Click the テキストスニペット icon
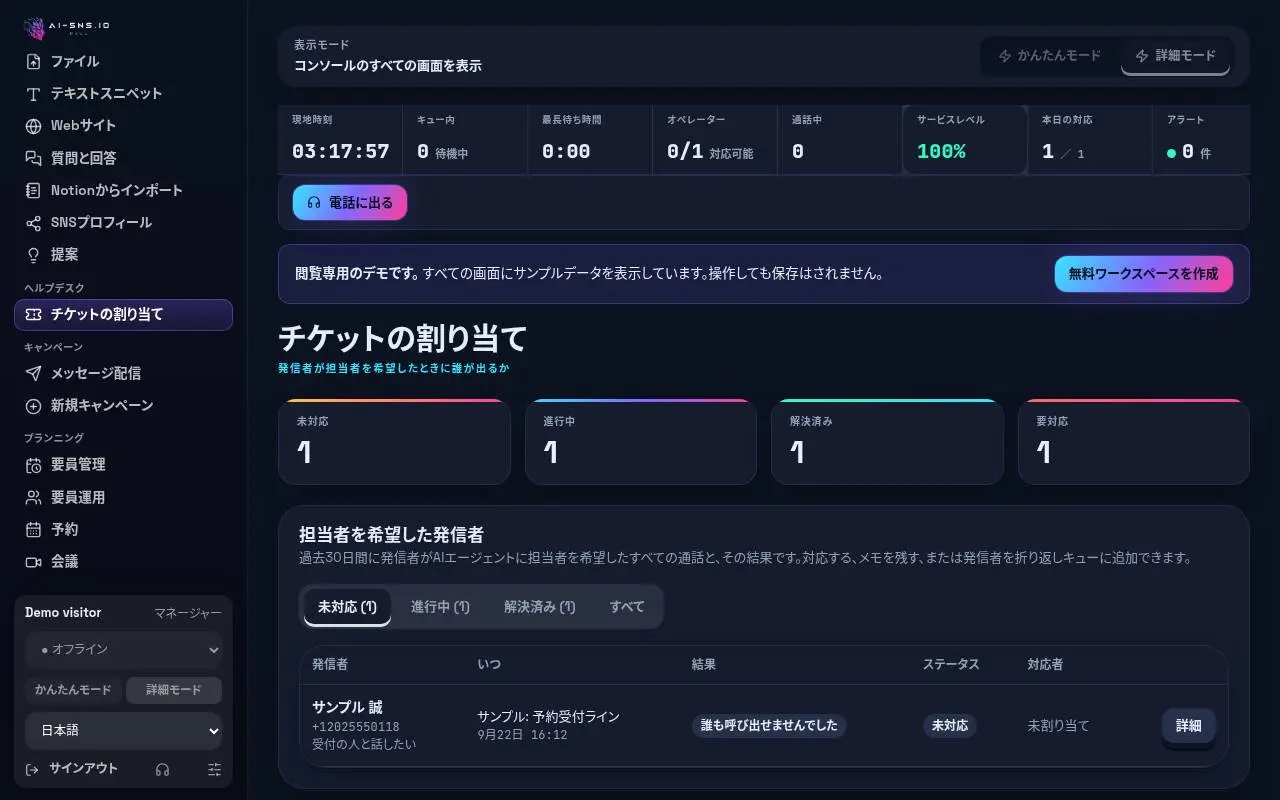This screenshot has height=800, width=1280. [x=33, y=94]
